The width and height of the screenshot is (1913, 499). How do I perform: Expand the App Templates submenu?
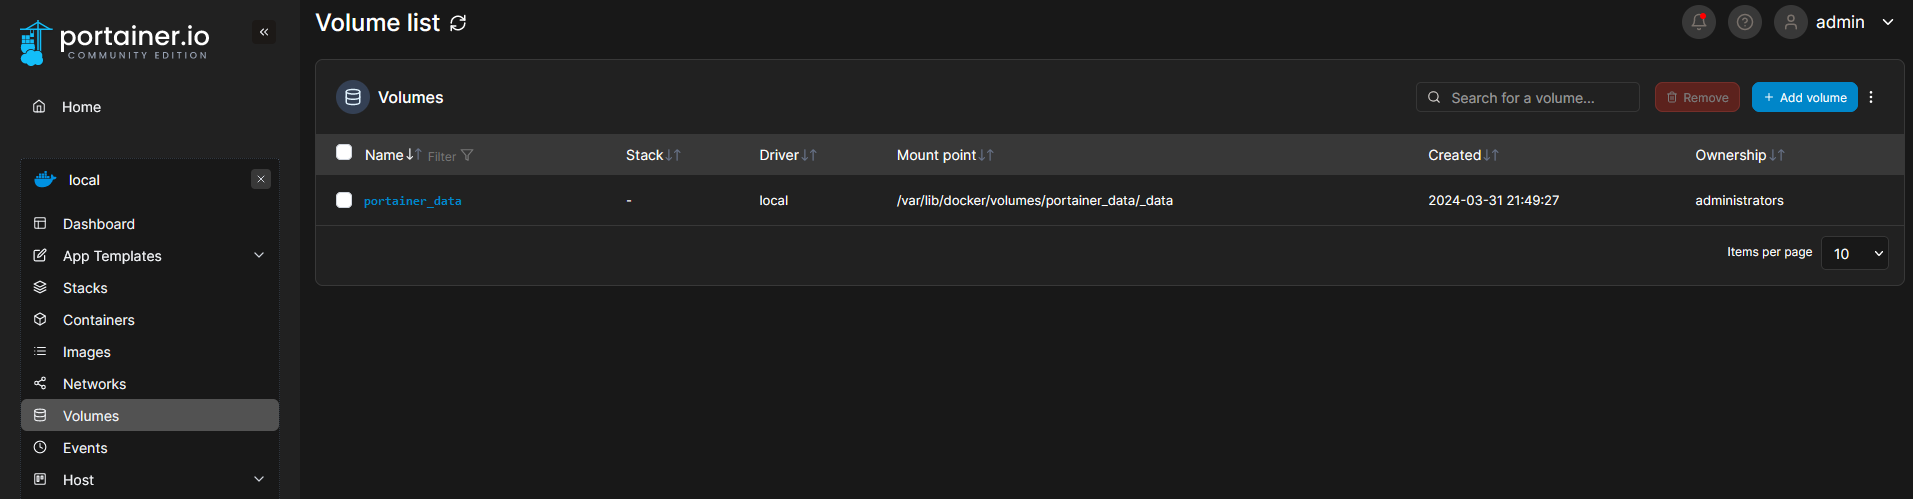pos(259,255)
